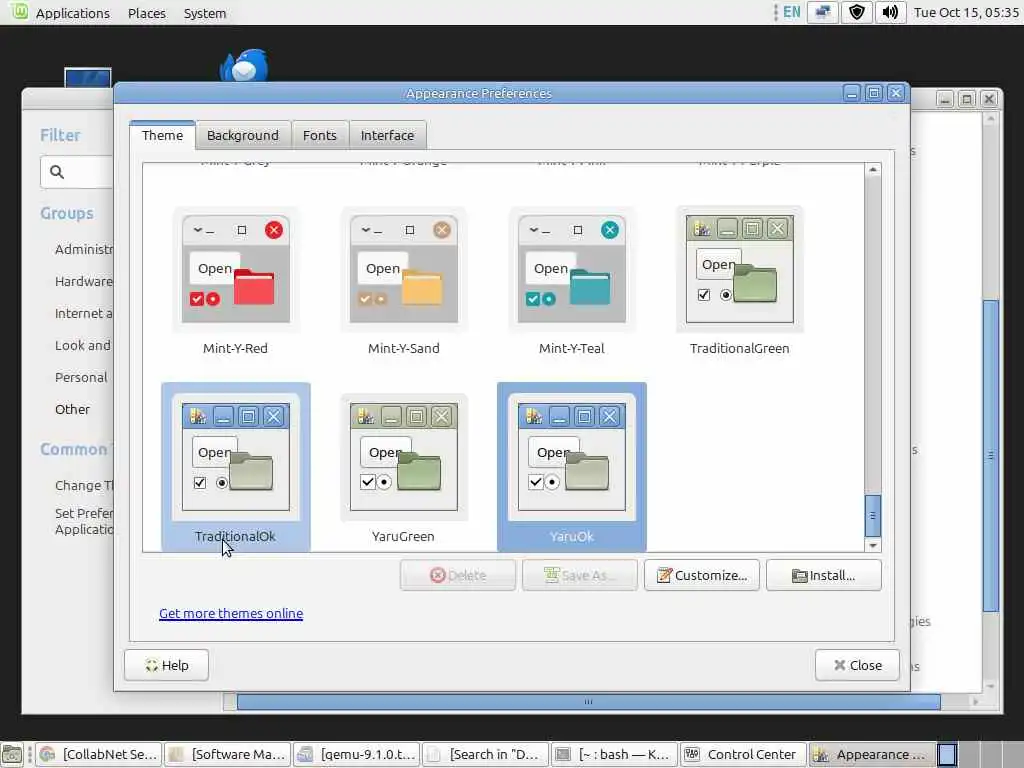Click the Install button package icon
This screenshot has width=1024, height=768.
pos(799,576)
